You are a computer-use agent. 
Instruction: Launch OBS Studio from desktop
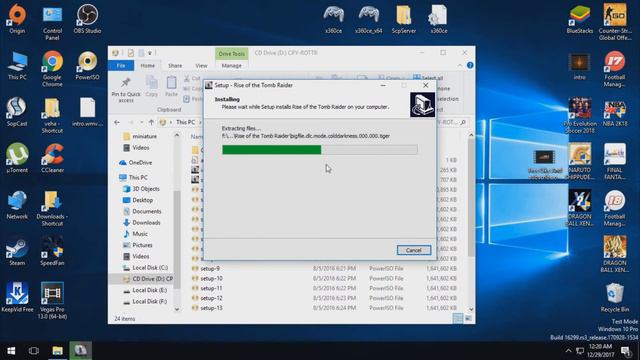tap(87, 19)
